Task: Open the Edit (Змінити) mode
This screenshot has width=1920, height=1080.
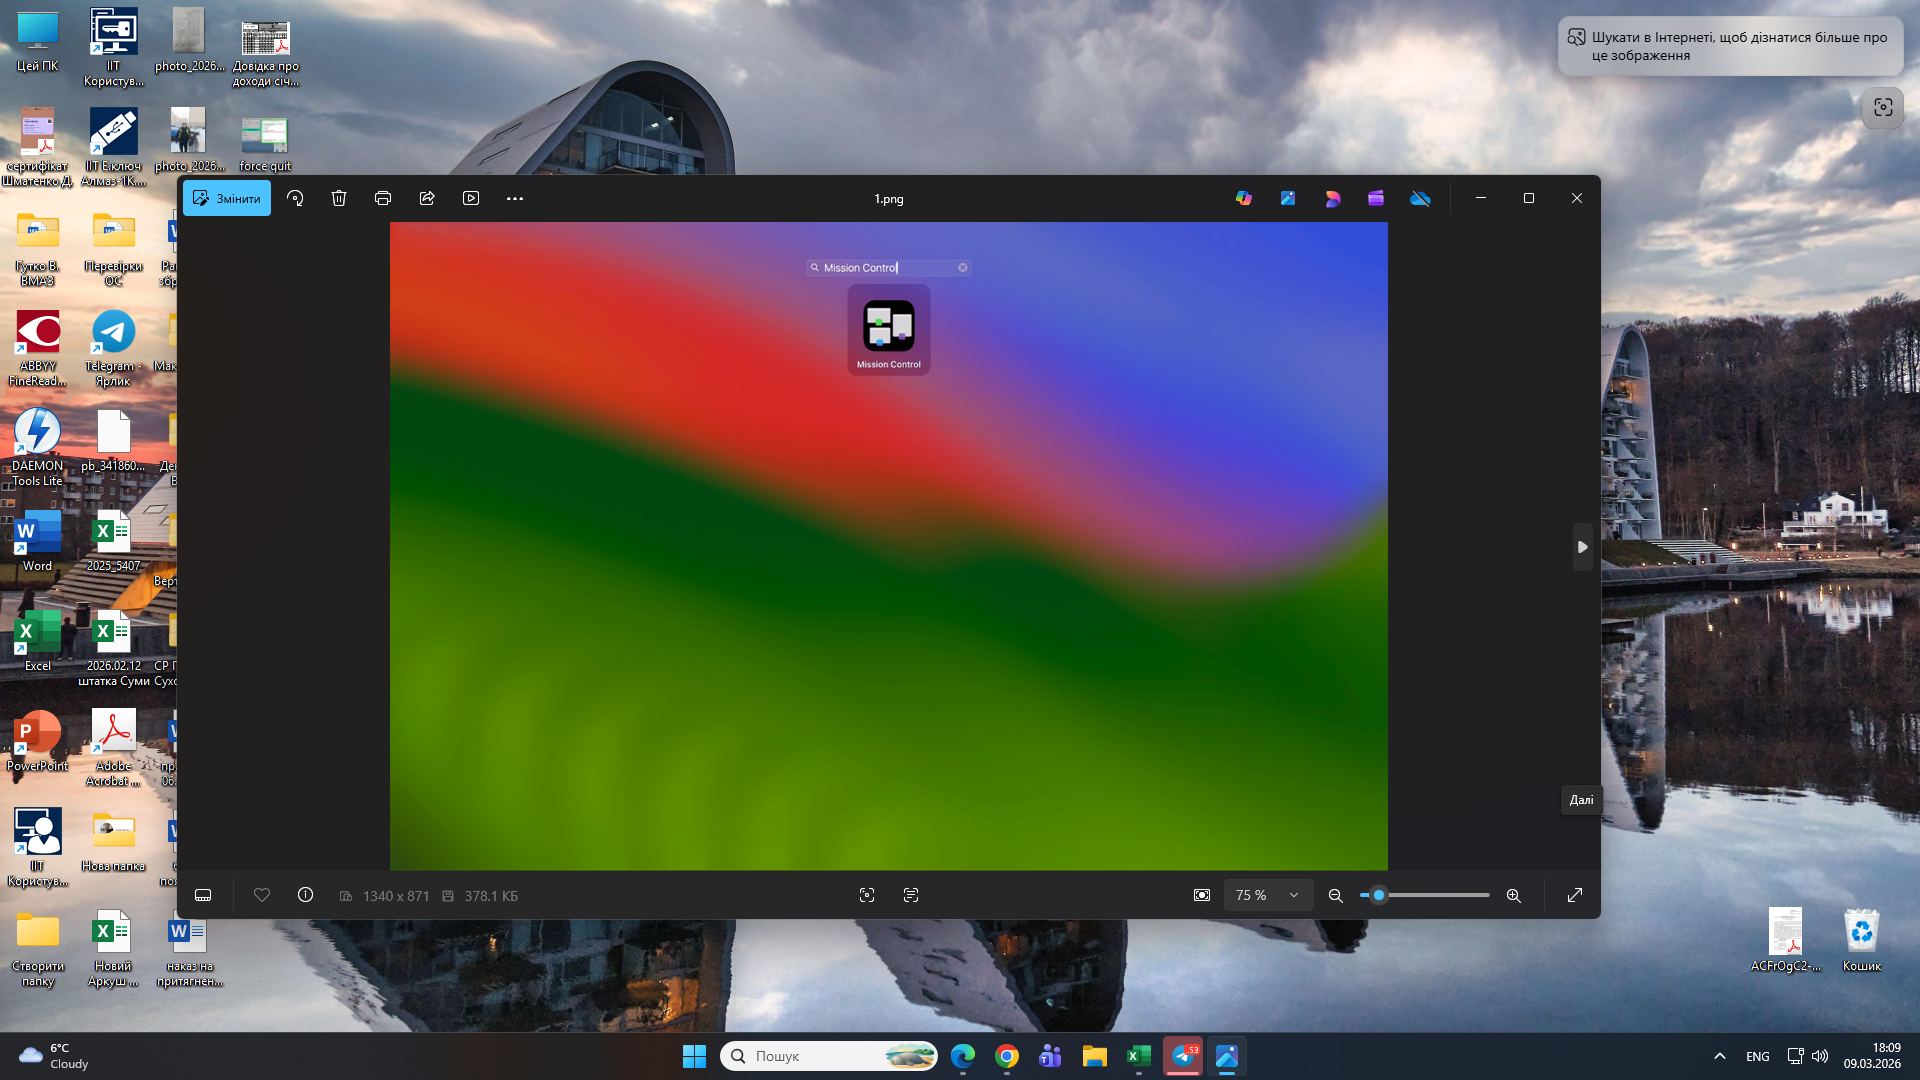Action: click(227, 198)
